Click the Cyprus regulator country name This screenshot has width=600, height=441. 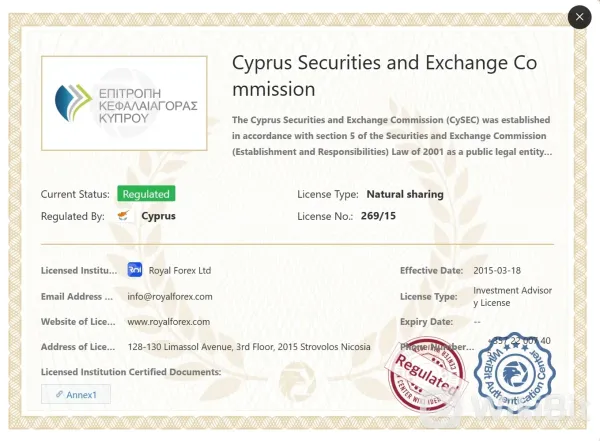[158, 216]
